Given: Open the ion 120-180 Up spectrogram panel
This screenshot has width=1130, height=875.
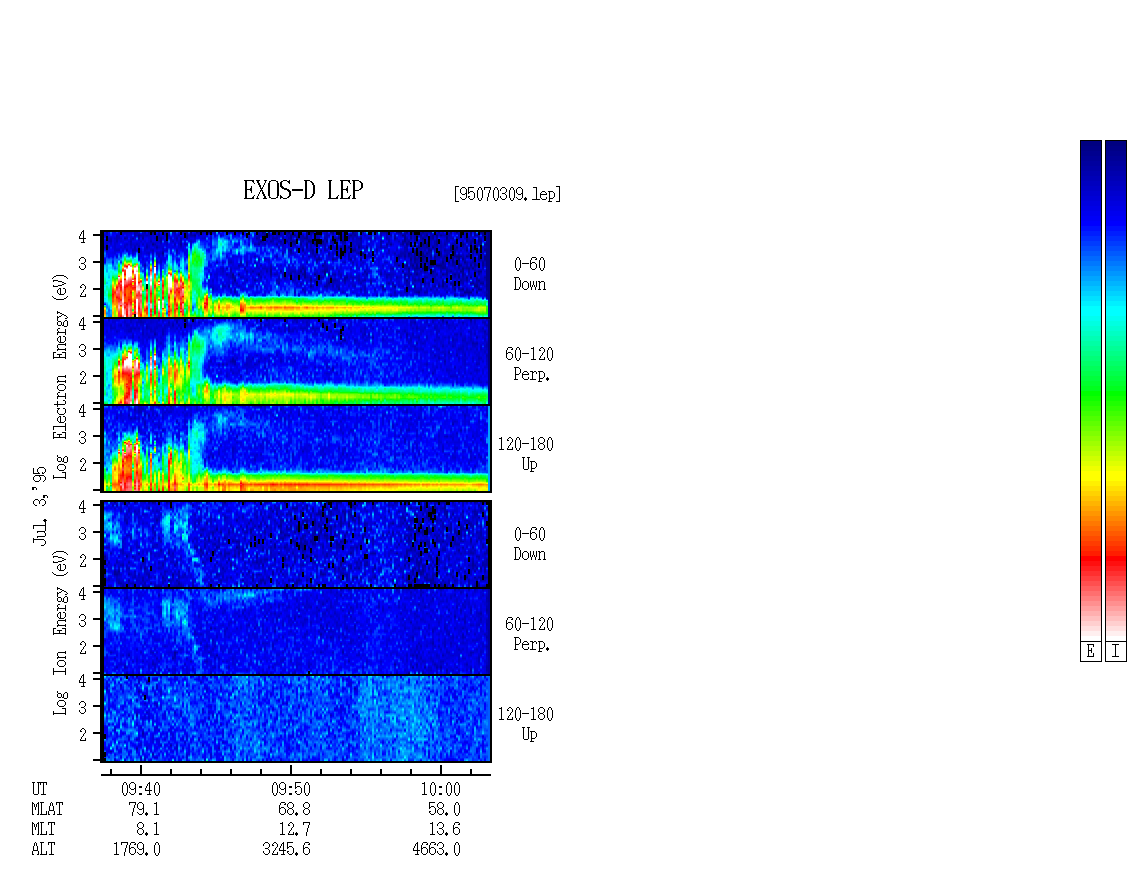Looking at the screenshot, I should click(296, 719).
